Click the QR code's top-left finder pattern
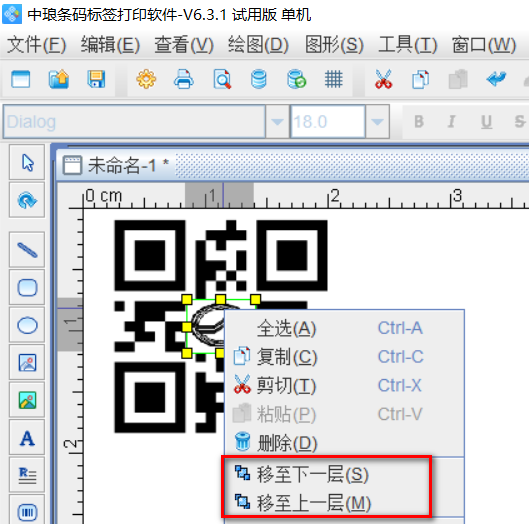529x524 pixels. tap(150, 255)
